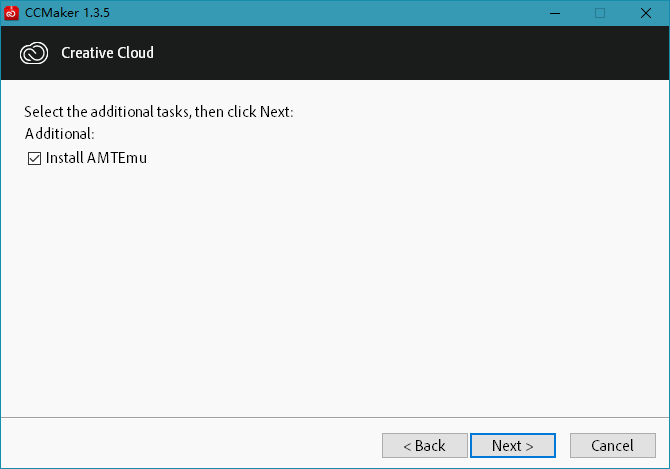Minimize the CCMaker window
This screenshot has height=469, width=670.
[x=555, y=13]
